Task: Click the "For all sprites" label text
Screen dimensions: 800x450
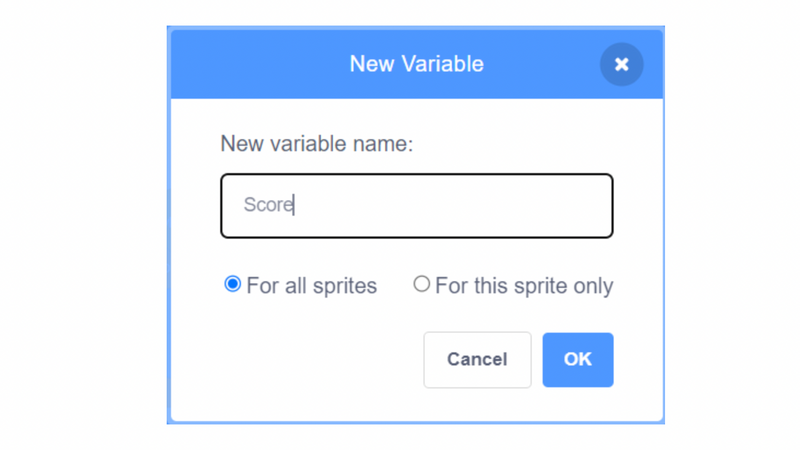Action: [x=311, y=286]
